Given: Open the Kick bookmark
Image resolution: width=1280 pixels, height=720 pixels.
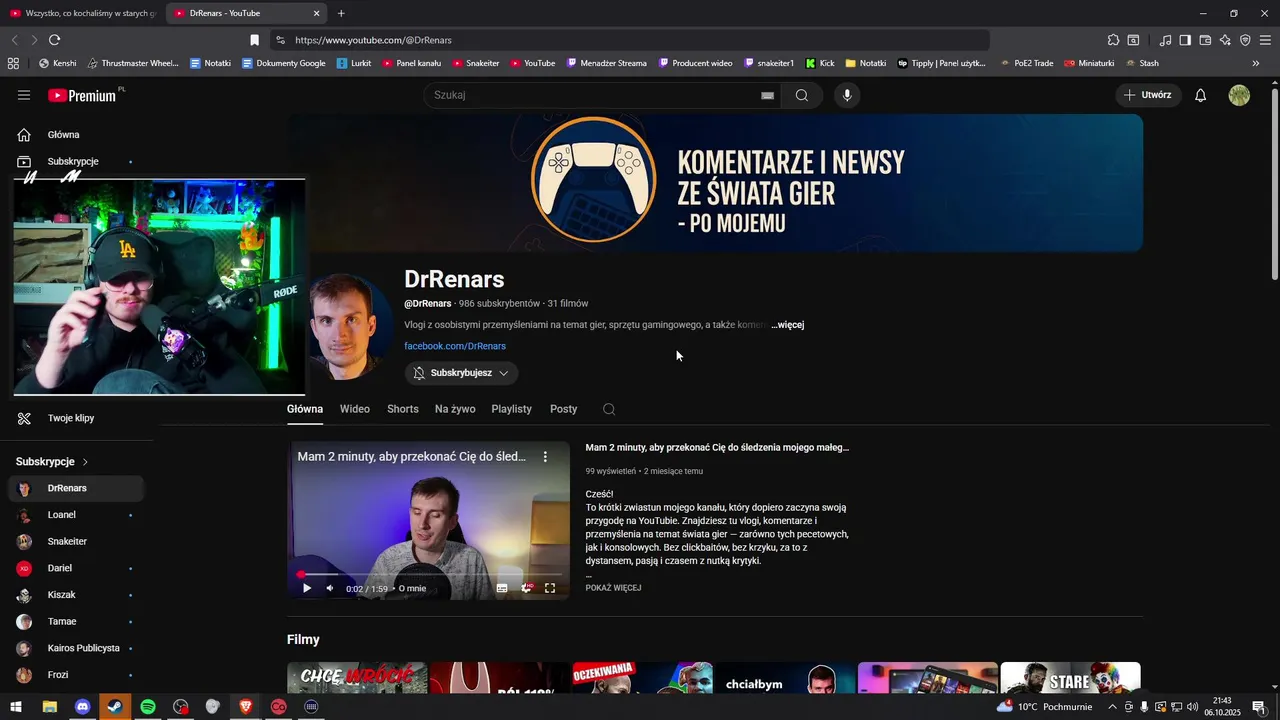Looking at the screenshot, I should (820, 63).
